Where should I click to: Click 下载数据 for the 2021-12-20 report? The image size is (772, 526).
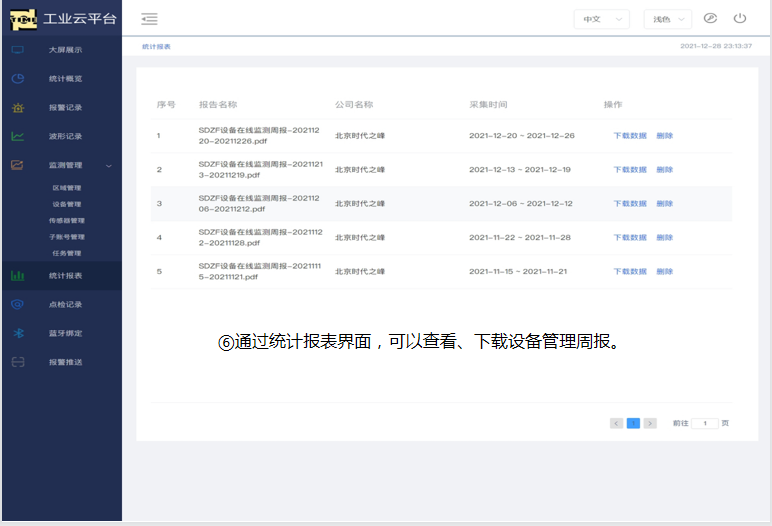coord(630,135)
